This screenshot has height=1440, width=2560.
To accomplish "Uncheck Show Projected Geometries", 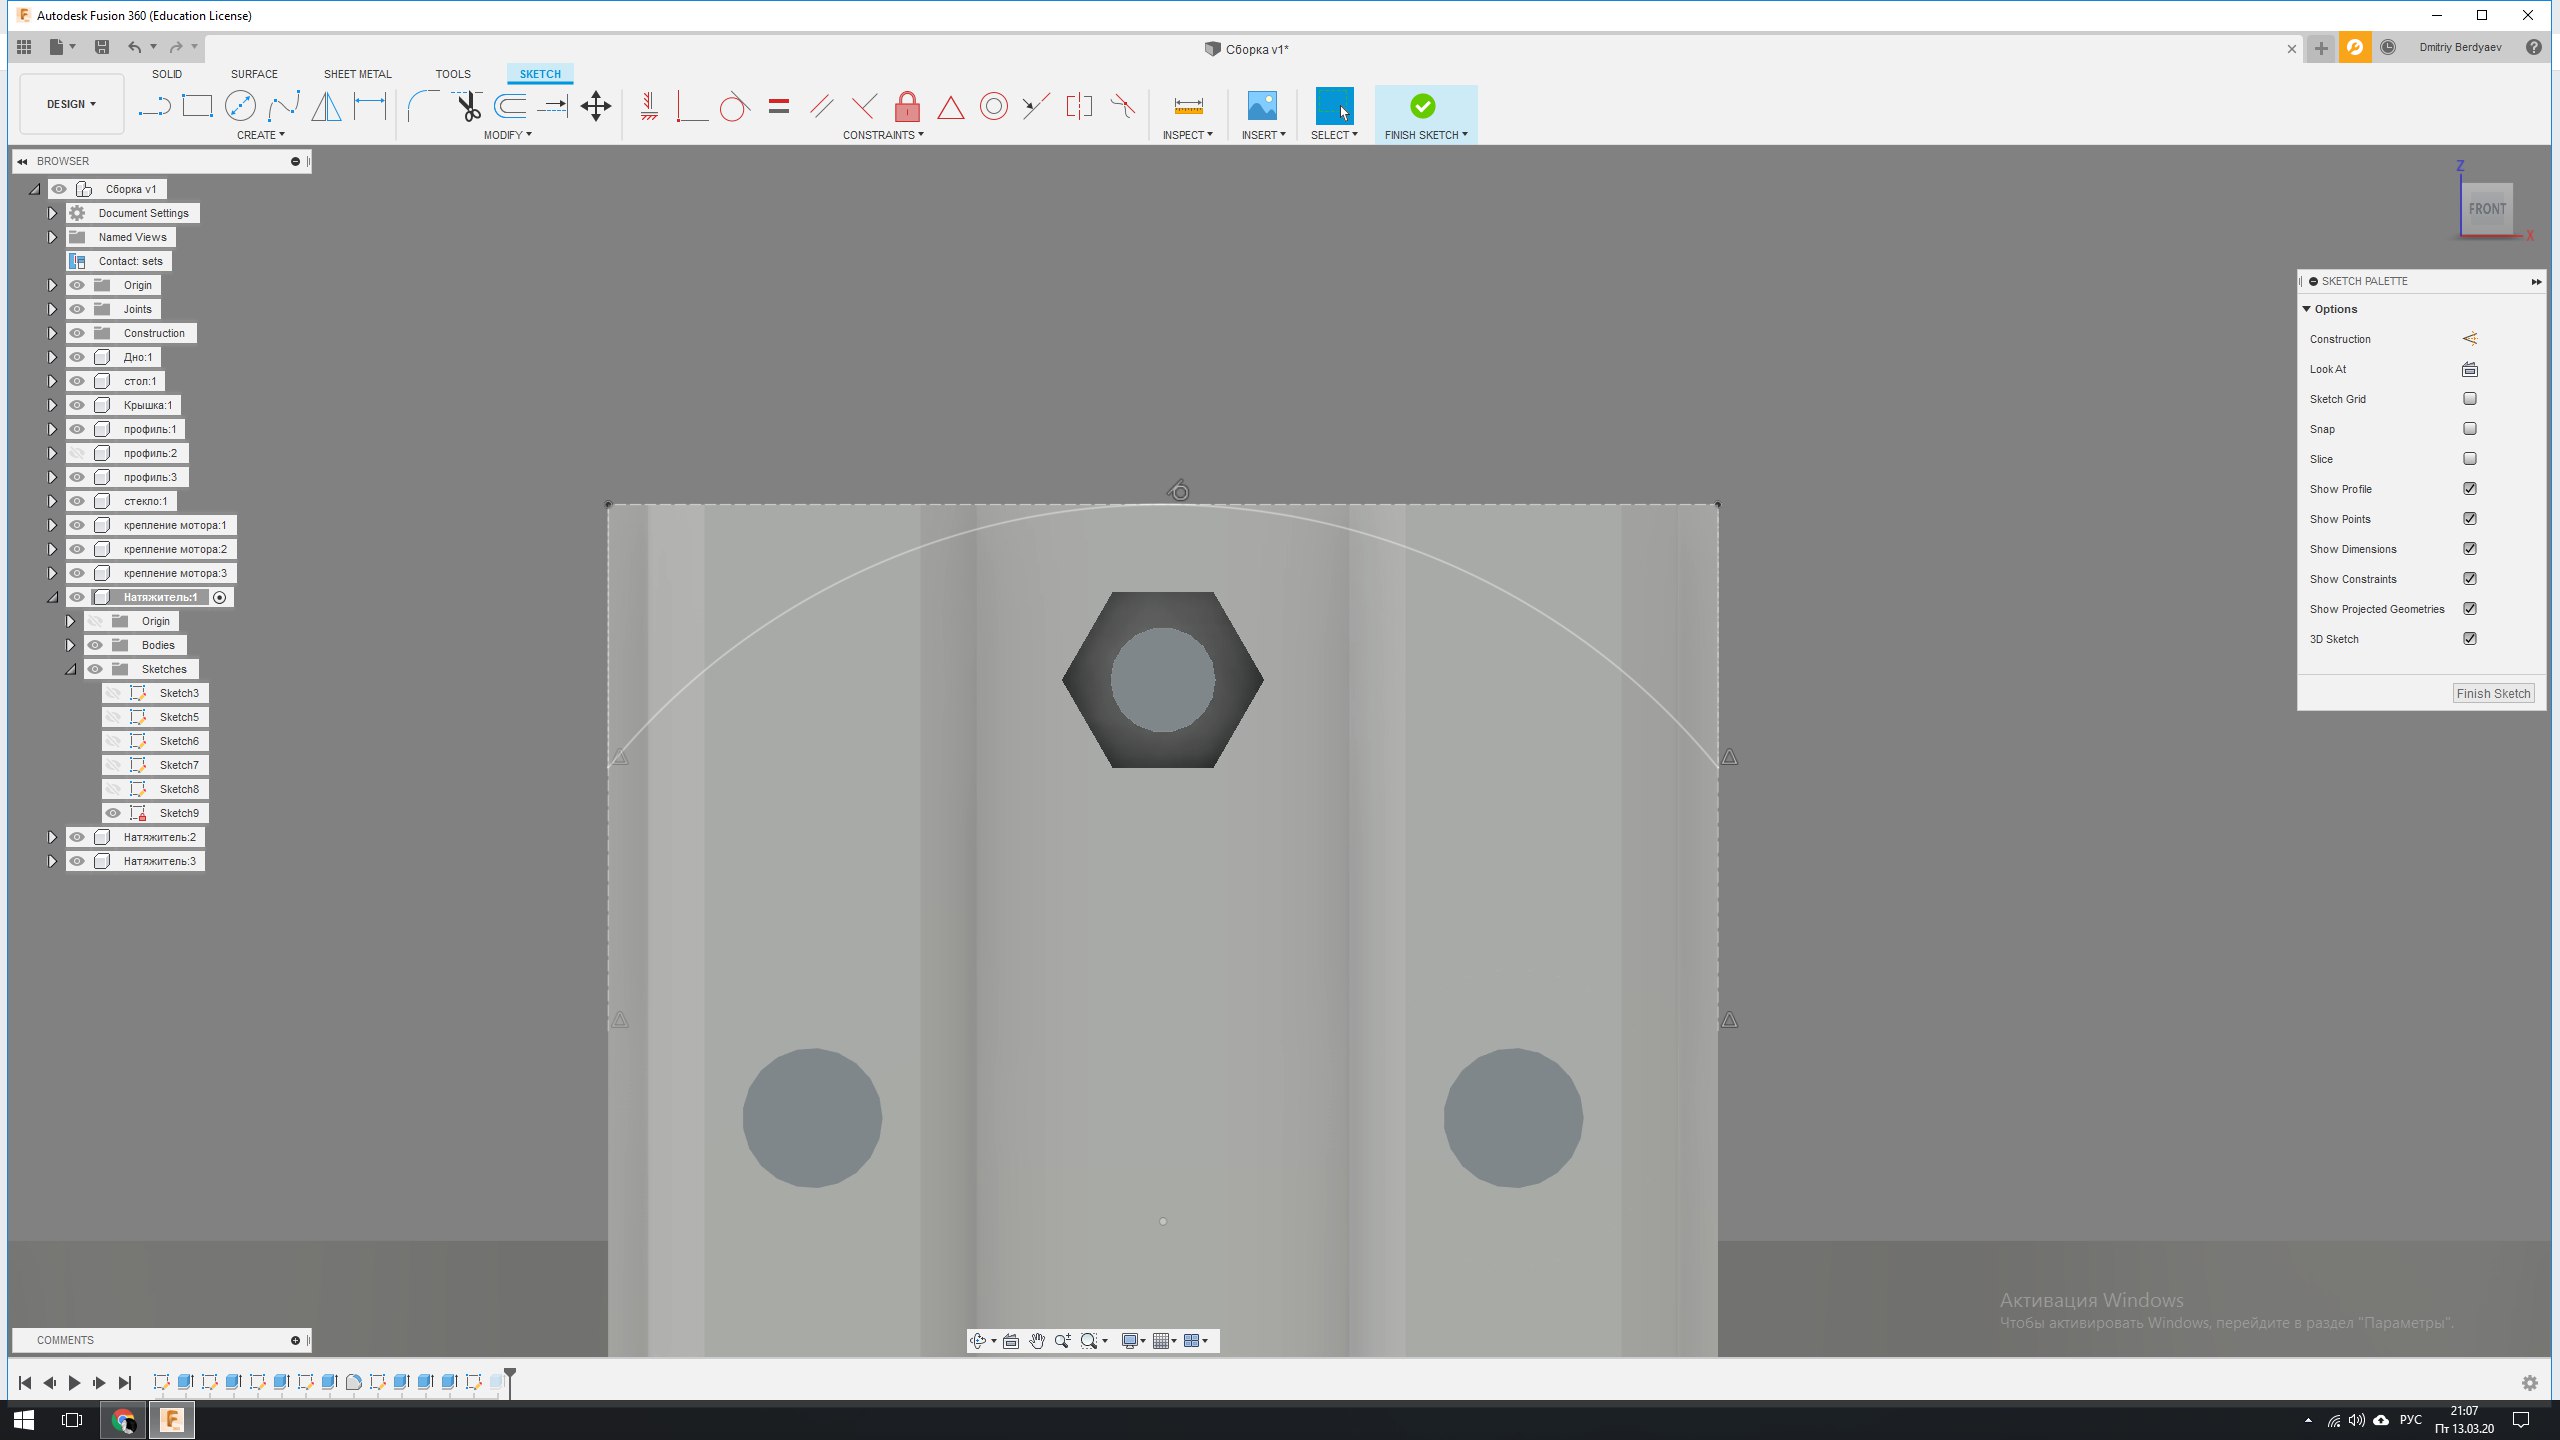I will (x=2470, y=609).
